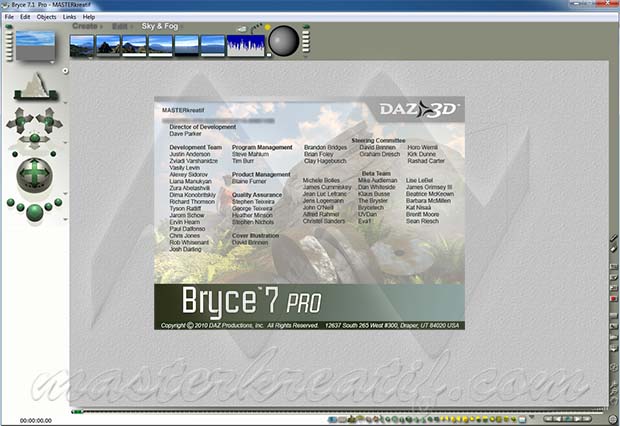Click first-frame button in animation controls
This screenshot has height=426, width=620.
click(x=548, y=418)
